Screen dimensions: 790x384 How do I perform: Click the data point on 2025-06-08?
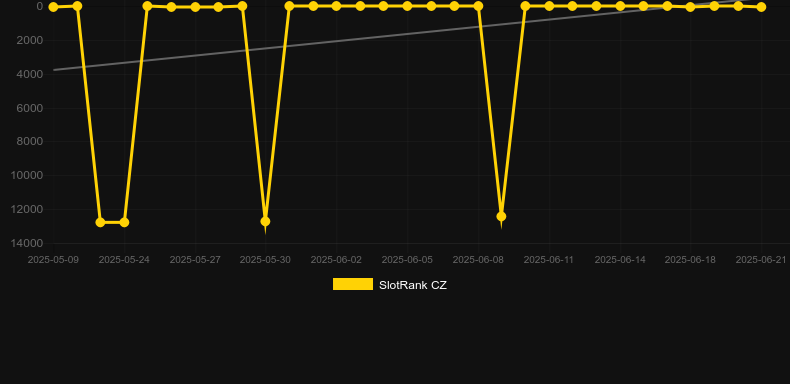tap(478, 6)
